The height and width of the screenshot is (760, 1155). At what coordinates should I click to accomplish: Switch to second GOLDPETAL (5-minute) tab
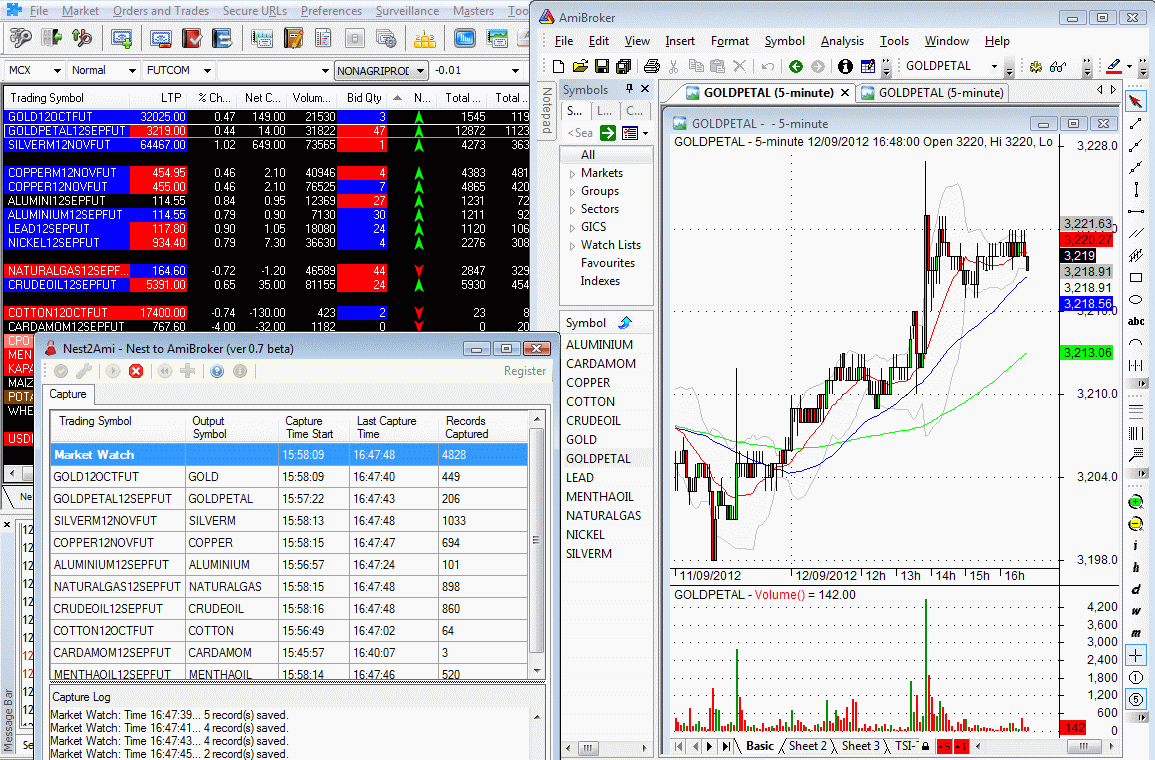933,93
